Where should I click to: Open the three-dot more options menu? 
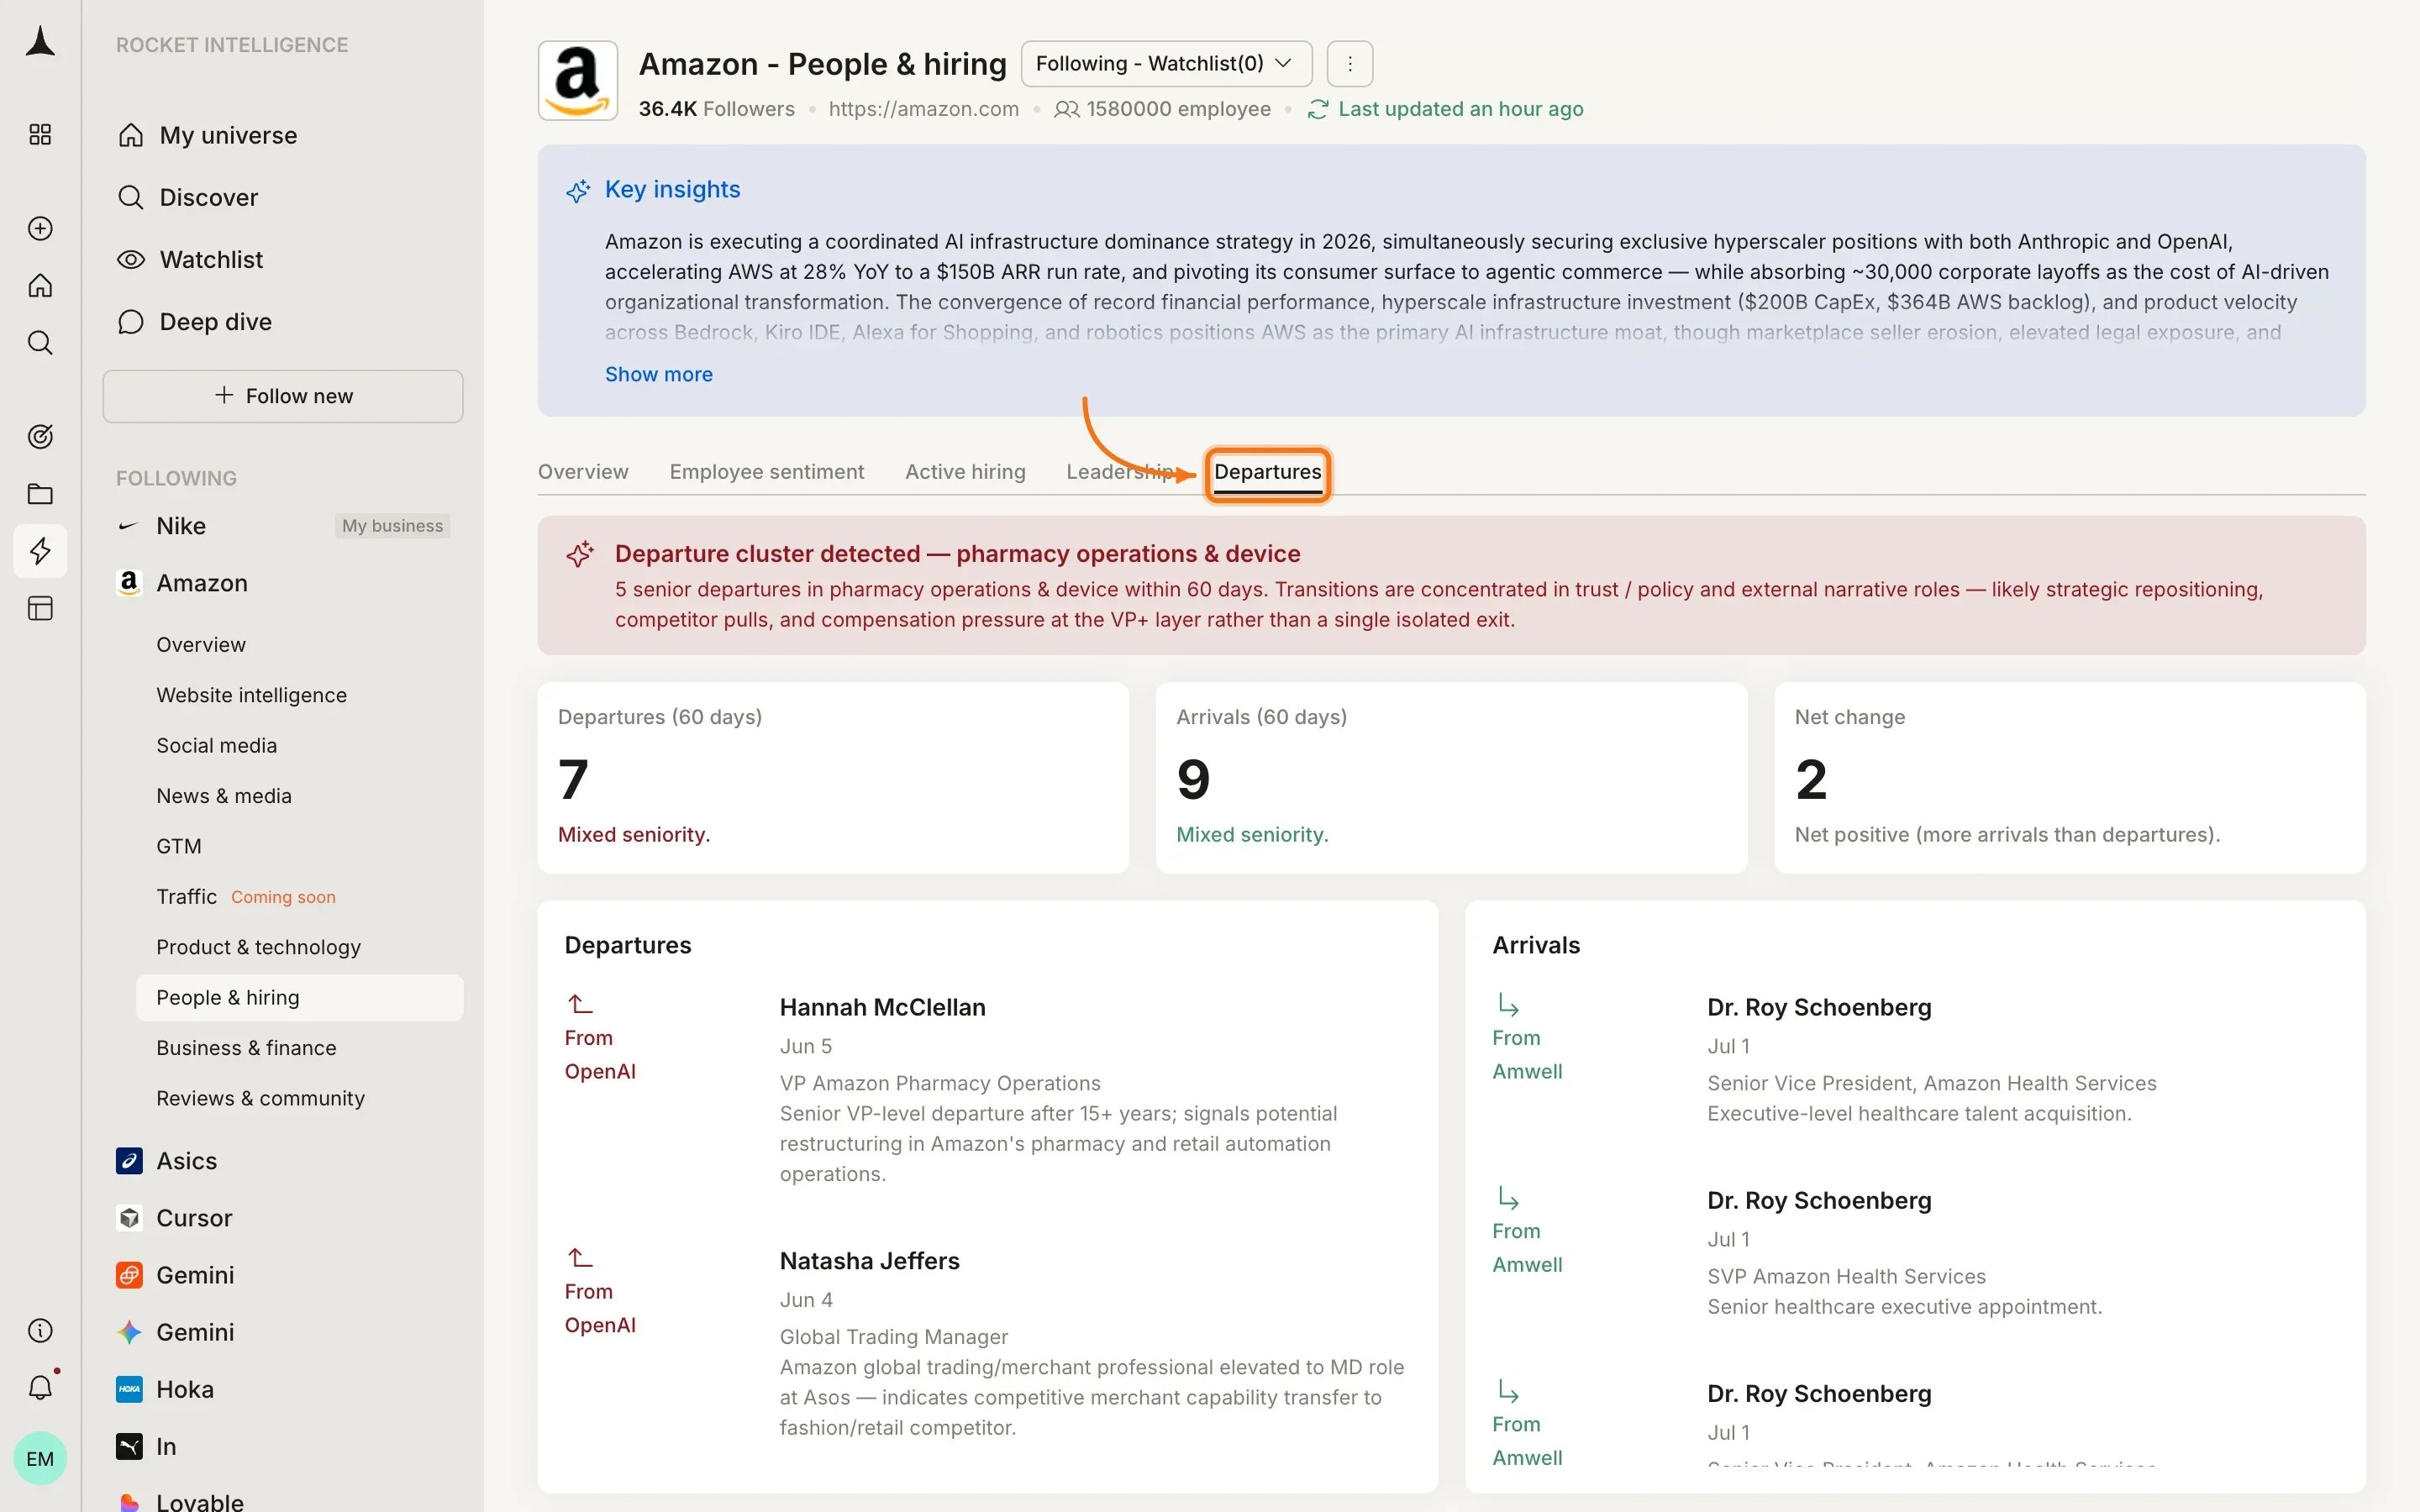(x=1350, y=64)
